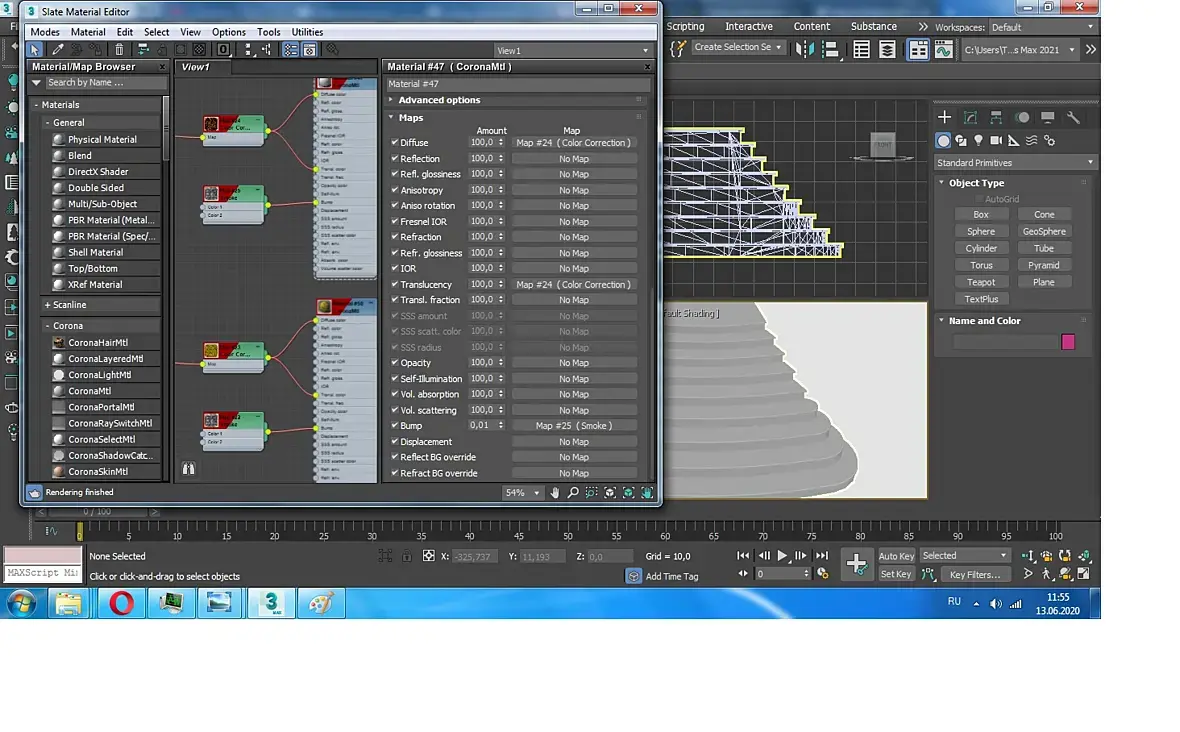The image size is (1180, 732).
Task: Pick material from object eyedropper icon
Action: (57, 50)
